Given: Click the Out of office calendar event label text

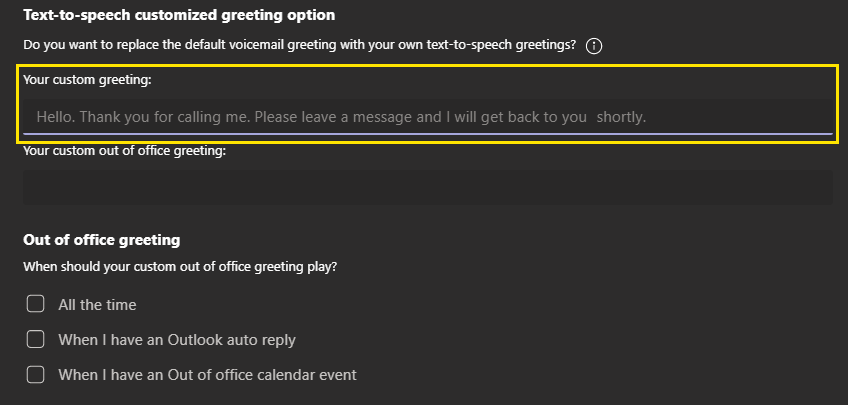Looking at the screenshot, I should click(208, 375).
